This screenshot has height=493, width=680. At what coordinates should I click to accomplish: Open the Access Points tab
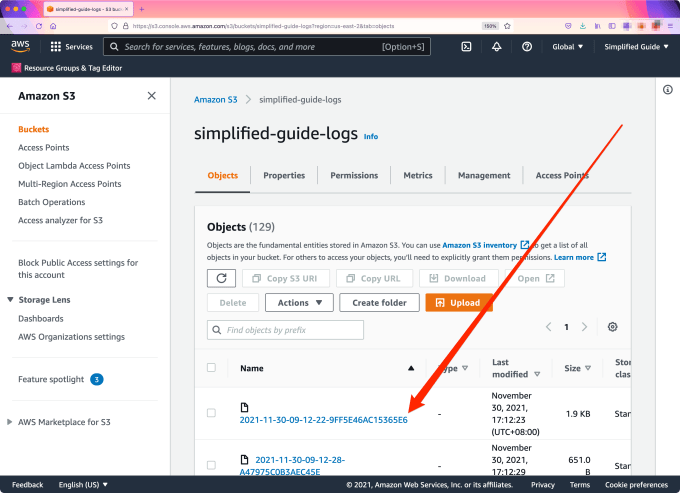[562, 176]
